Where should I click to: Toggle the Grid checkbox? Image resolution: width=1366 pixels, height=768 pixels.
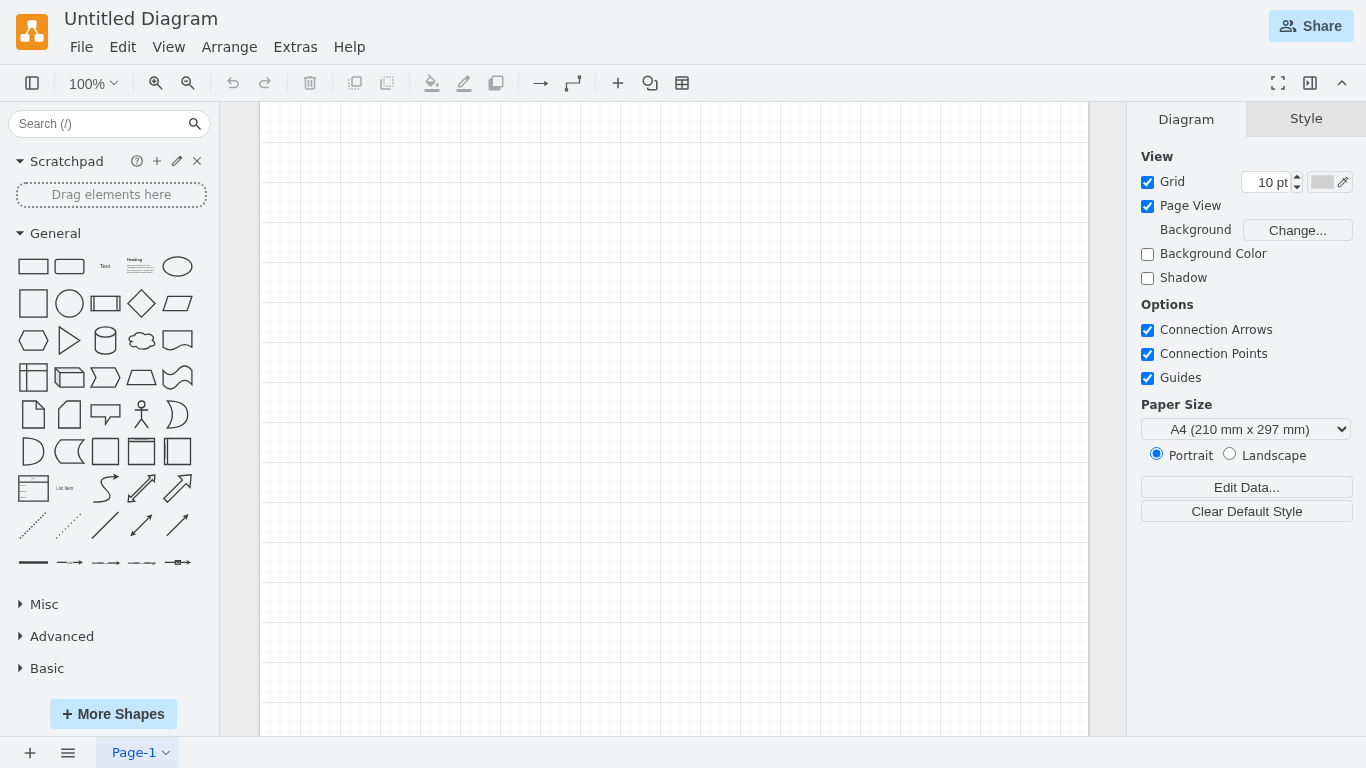pyautogui.click(x=1147, y=182)
